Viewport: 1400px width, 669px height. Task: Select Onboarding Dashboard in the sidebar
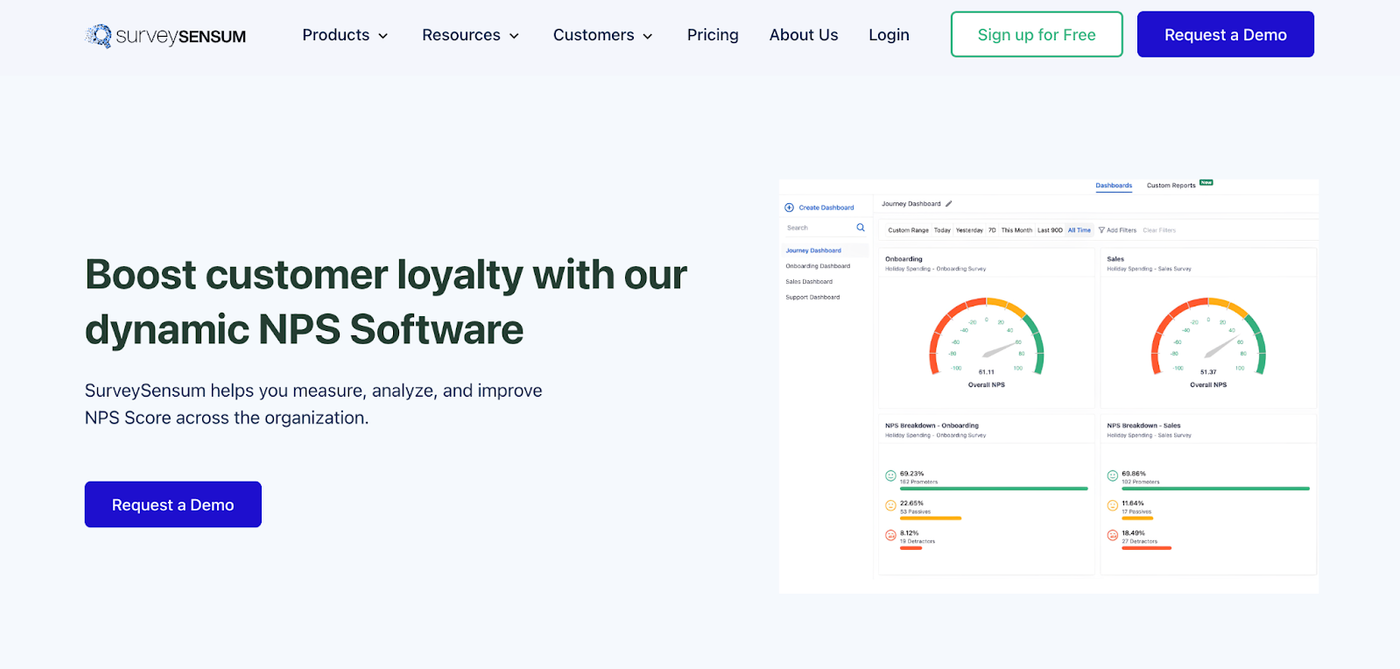pos(818,266)
